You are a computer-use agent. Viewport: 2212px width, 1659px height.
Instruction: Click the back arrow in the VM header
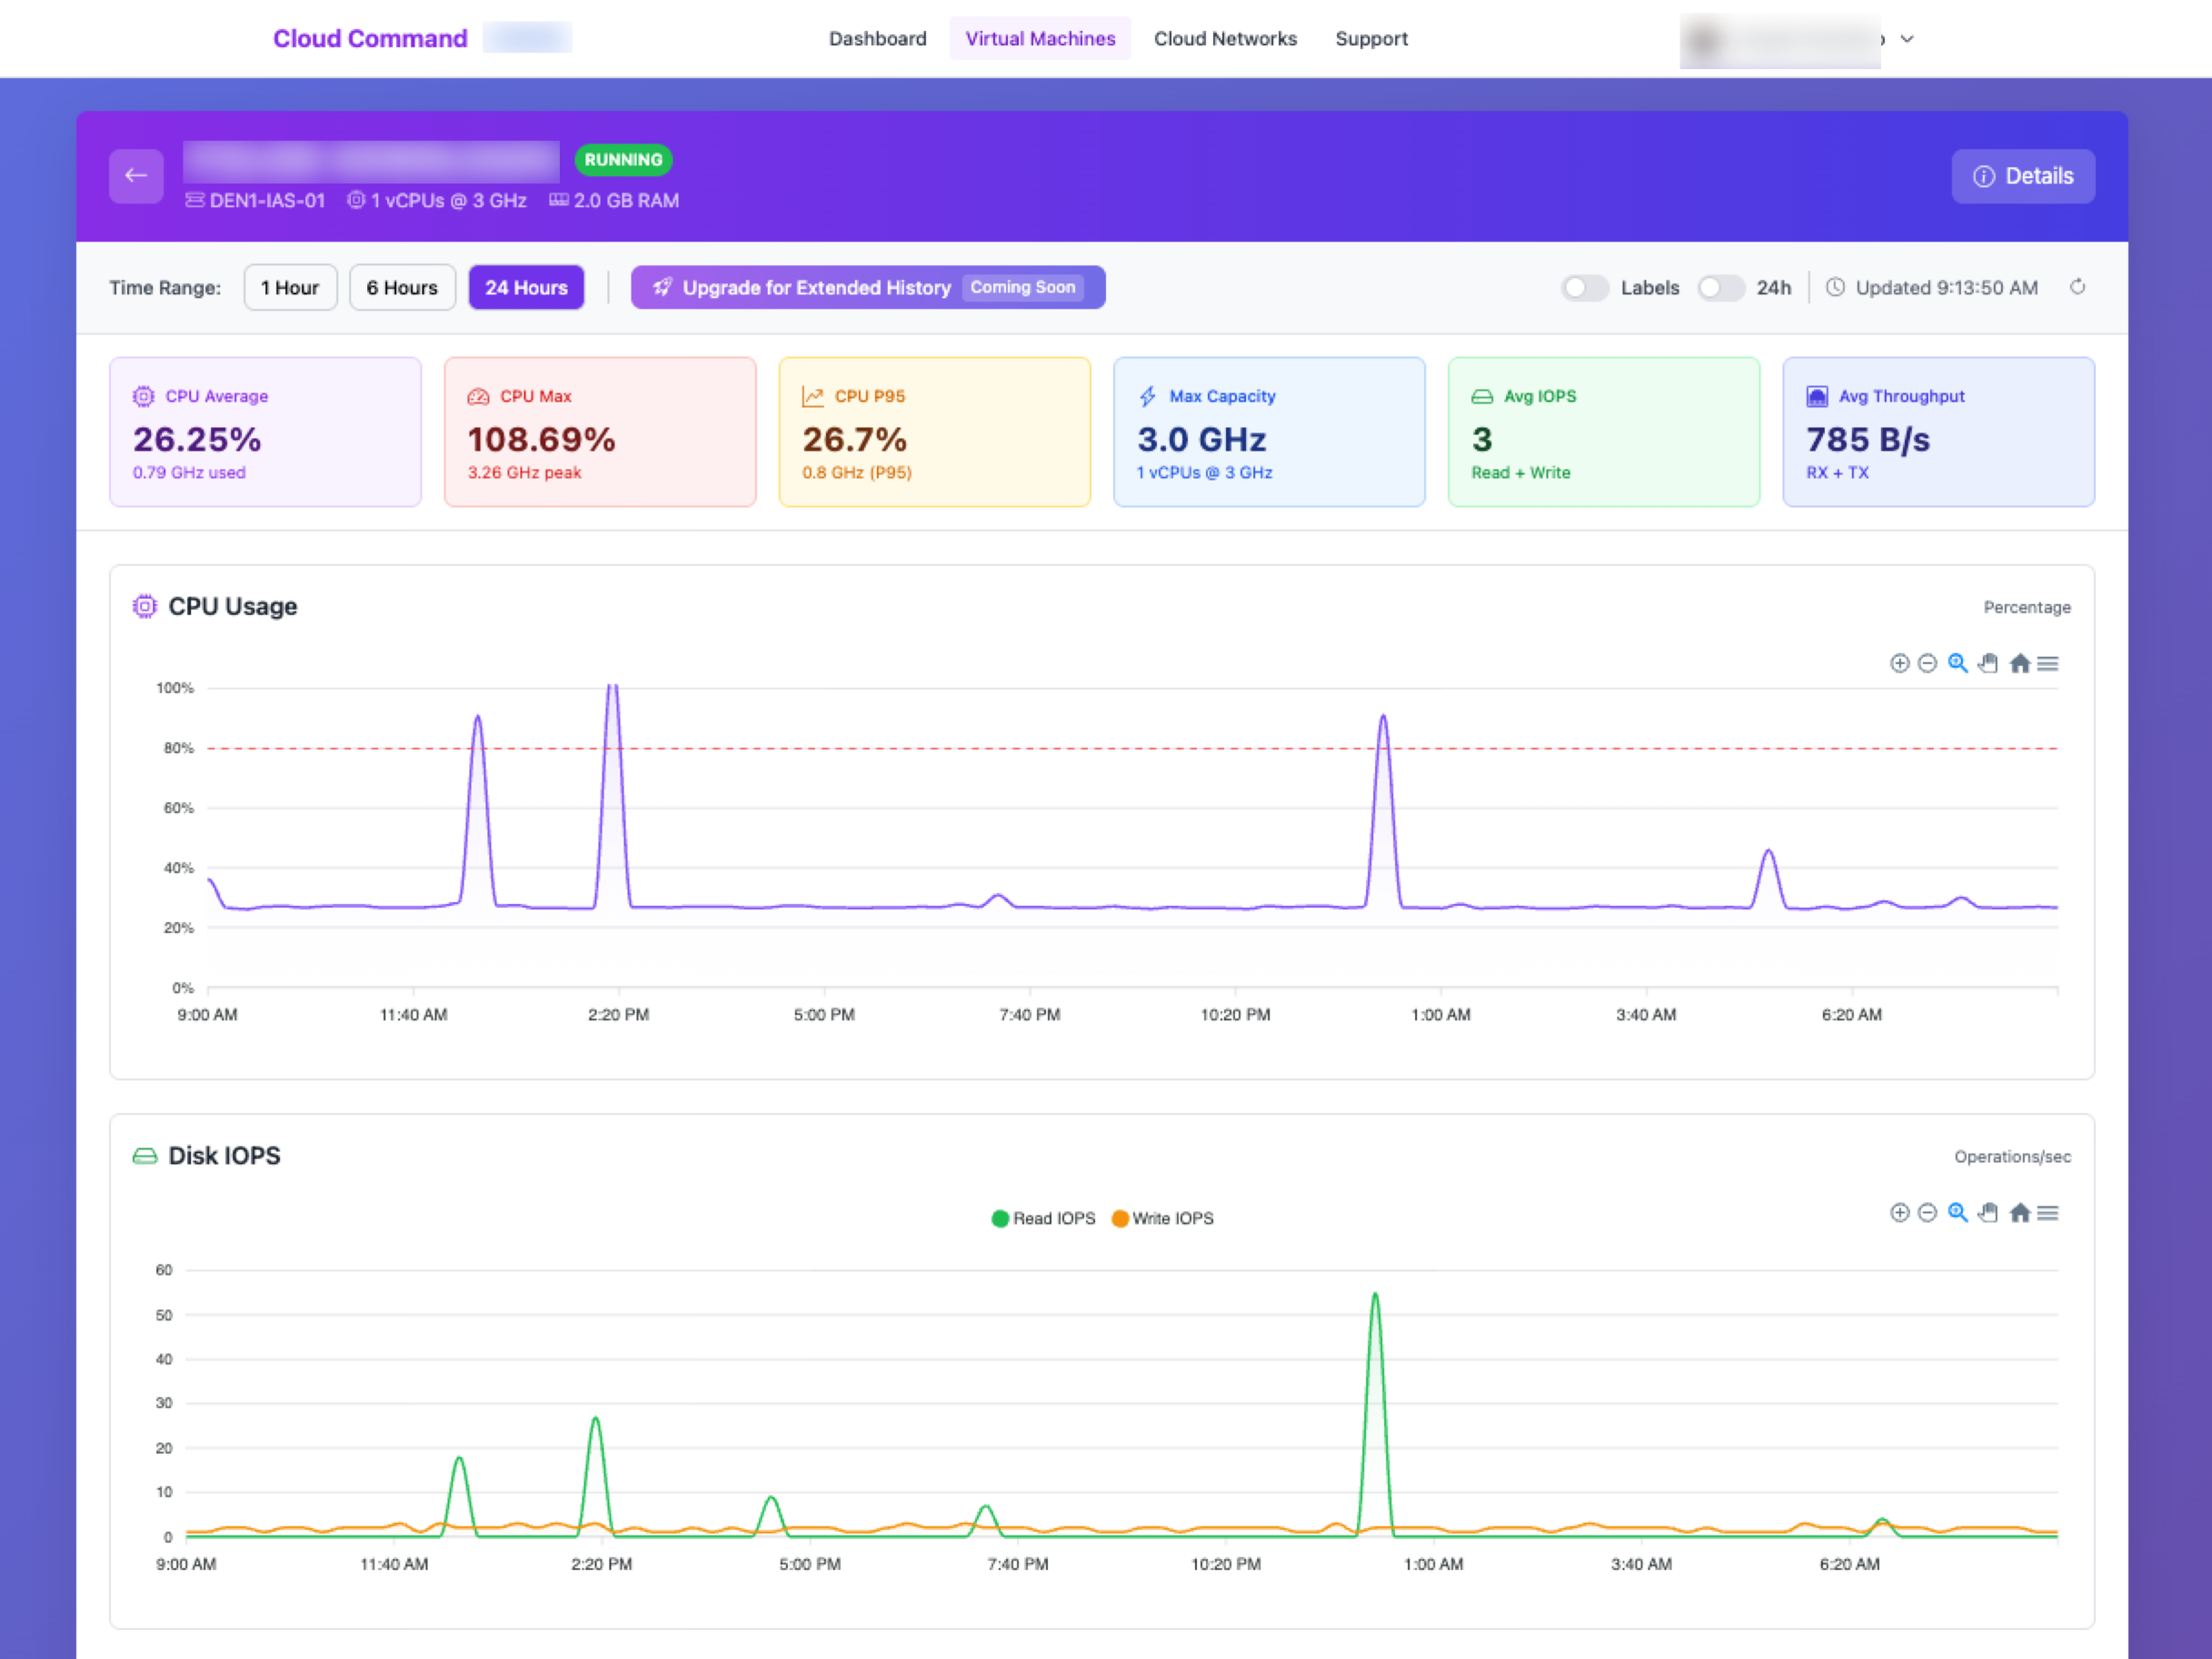tap(136, 176)
